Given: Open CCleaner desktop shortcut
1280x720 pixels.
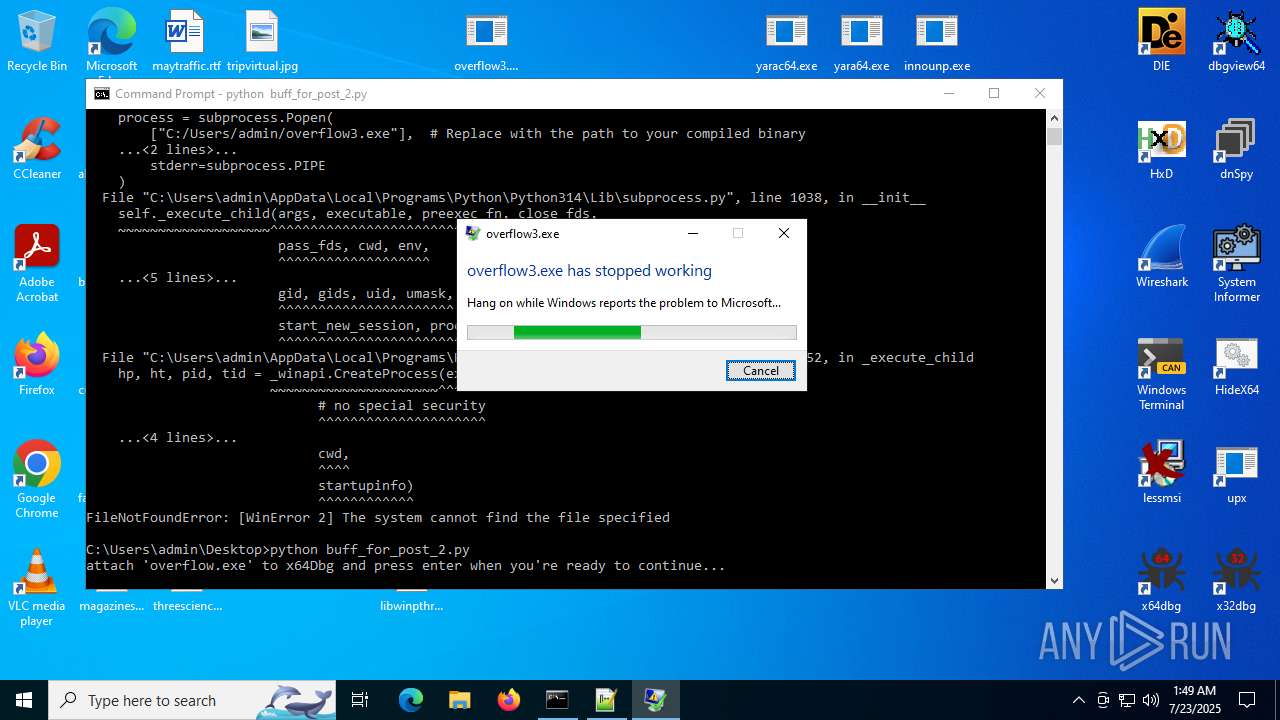Looking at the screenshot, I should 37,149.
